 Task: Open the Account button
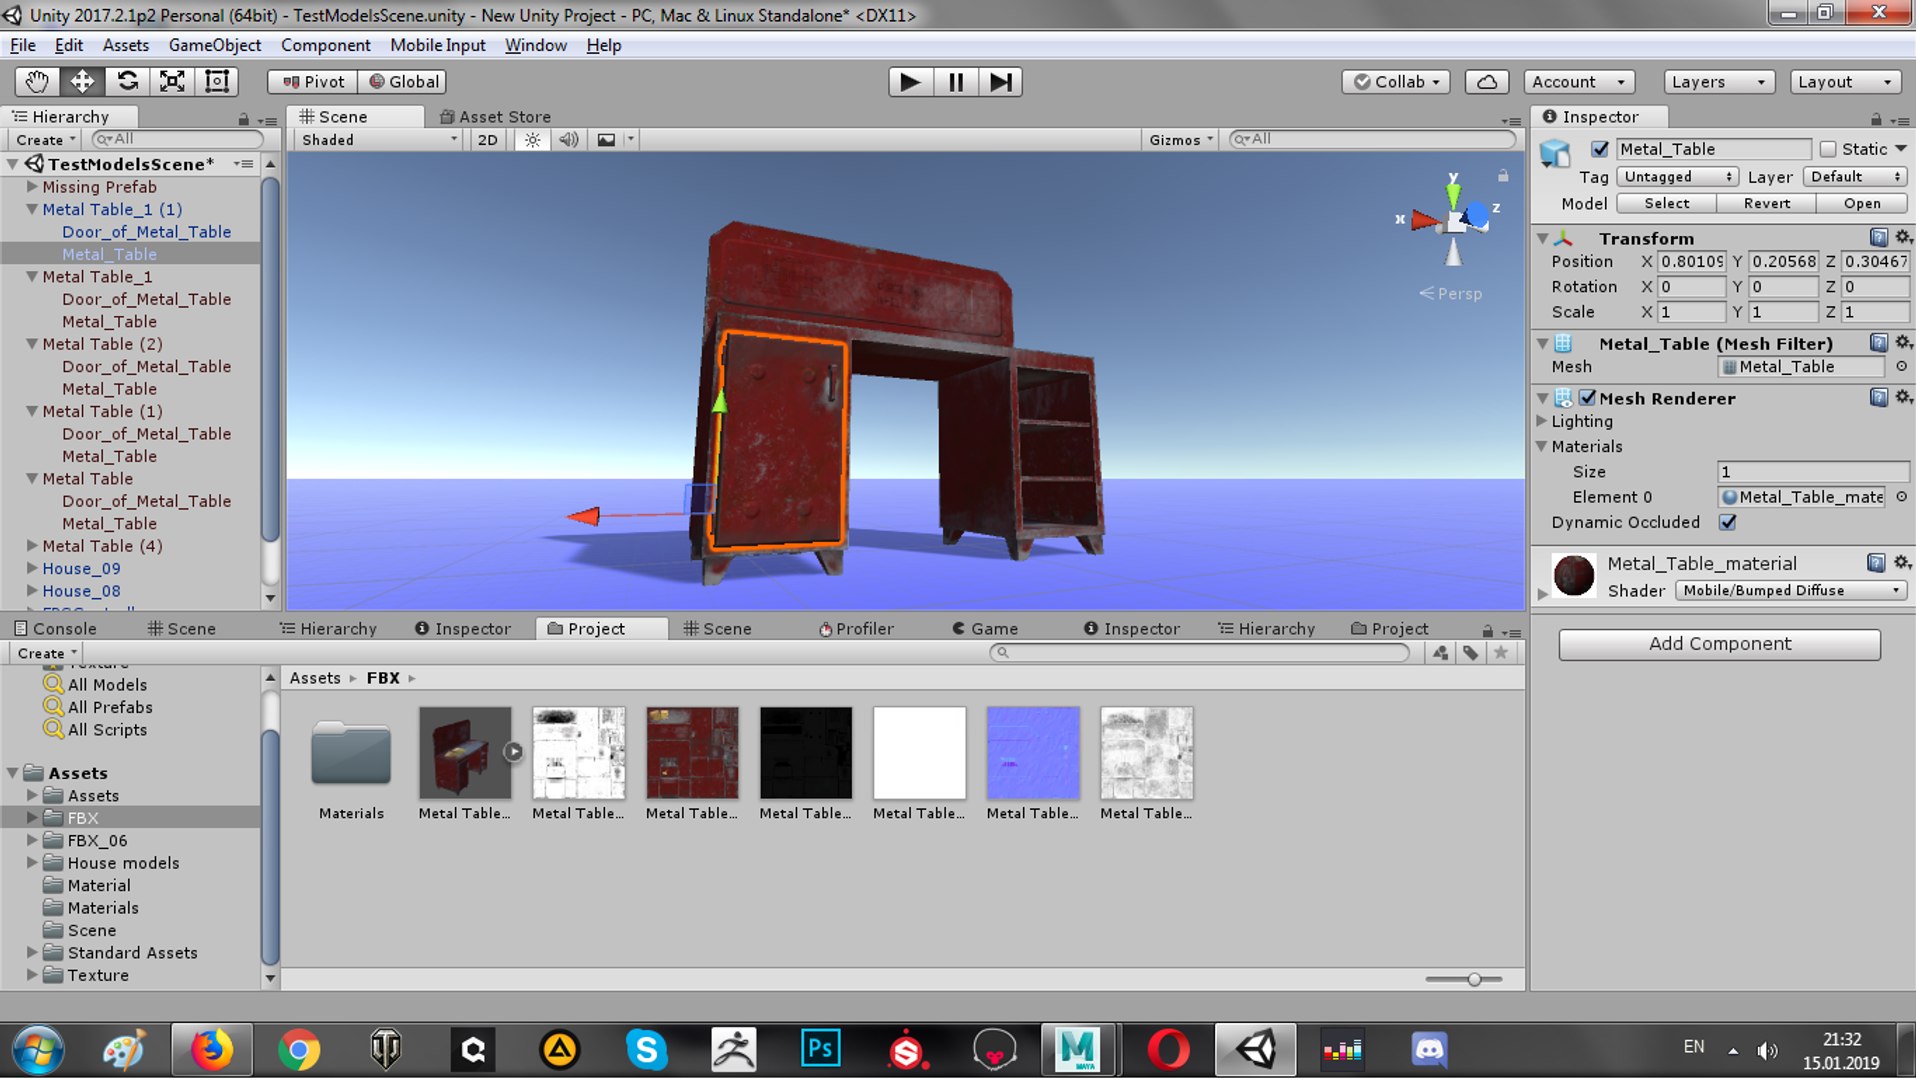pyautogui.click(x=1579, y=82)
